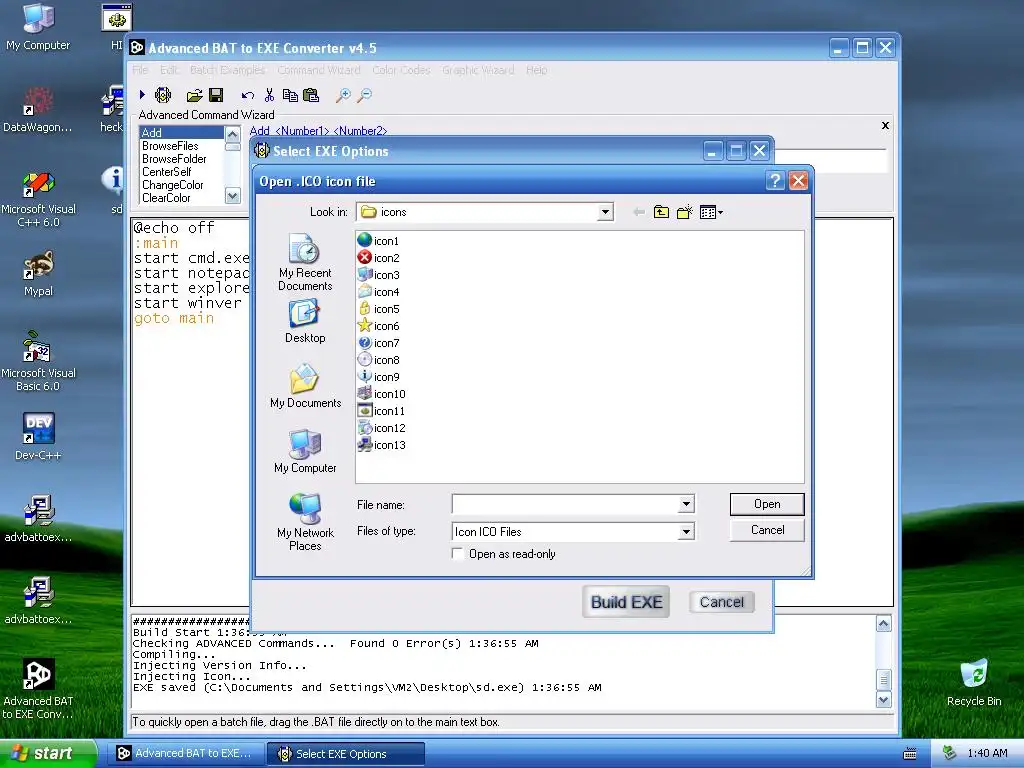The height and width of the screenshot is (768, 1024).
Task: Click the greyed Back arrow in dialog
Action: tap(639, 212)
